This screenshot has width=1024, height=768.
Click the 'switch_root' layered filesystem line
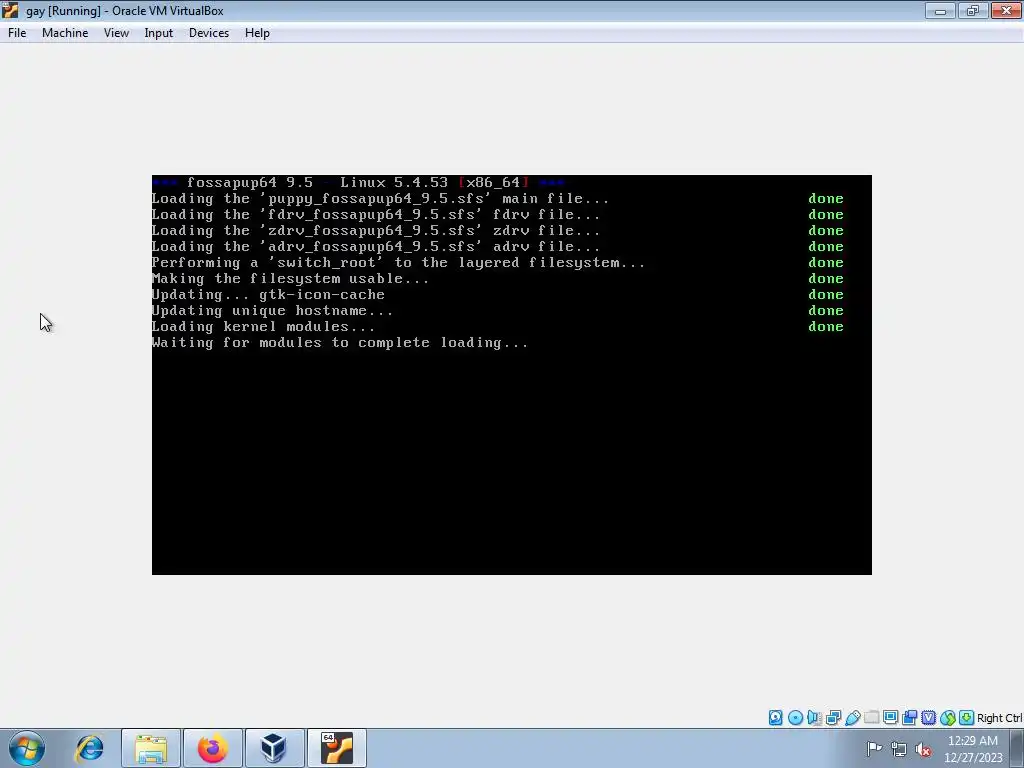(398, 263)
